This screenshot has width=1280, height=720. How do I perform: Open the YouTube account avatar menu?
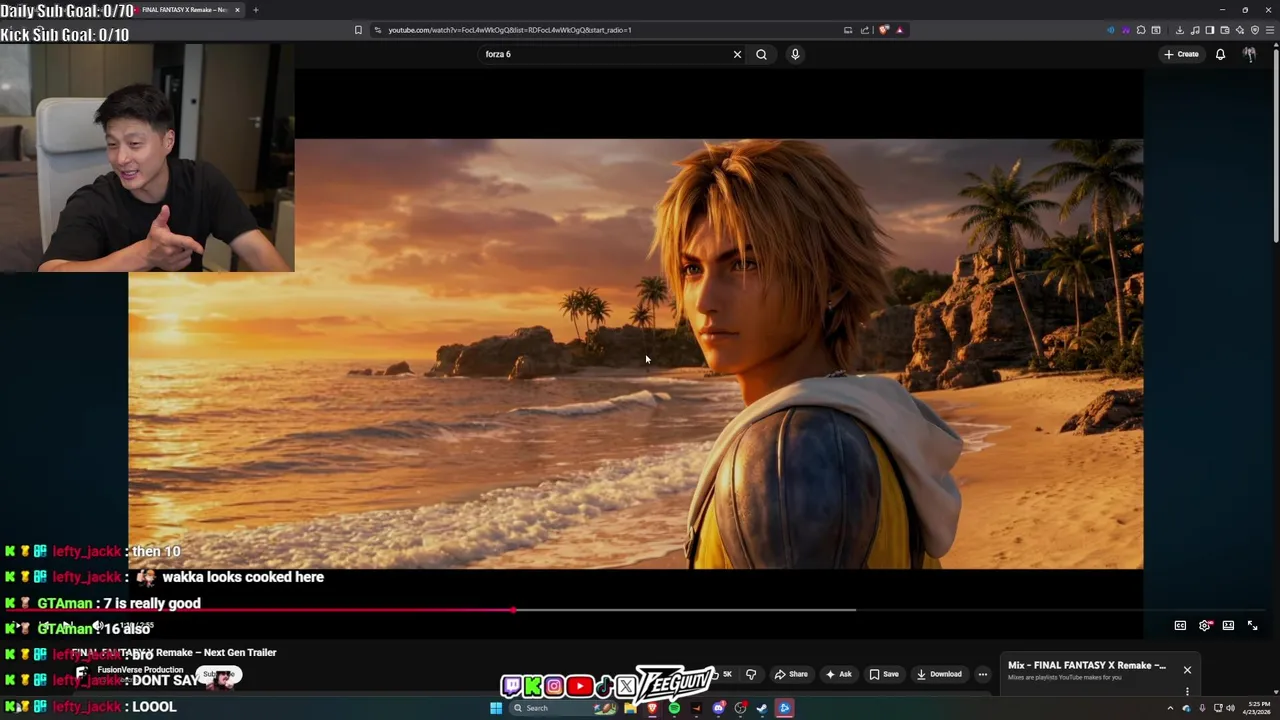[x=1249, y=54]
